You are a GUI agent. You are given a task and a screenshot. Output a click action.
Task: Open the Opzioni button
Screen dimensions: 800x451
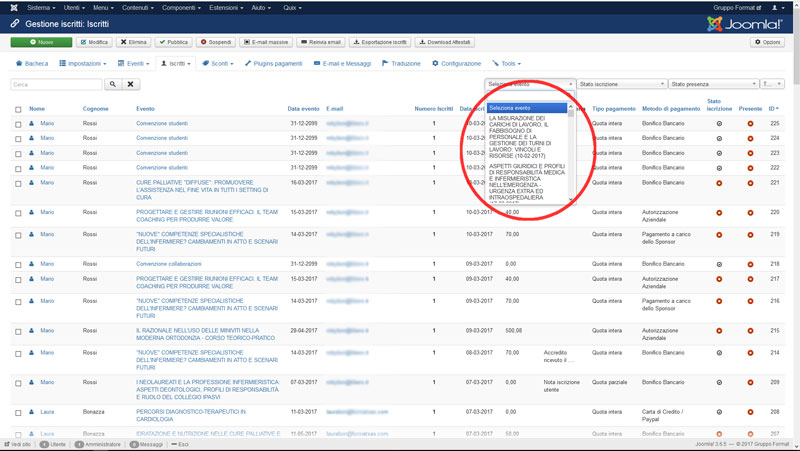[x=767, y=42]
